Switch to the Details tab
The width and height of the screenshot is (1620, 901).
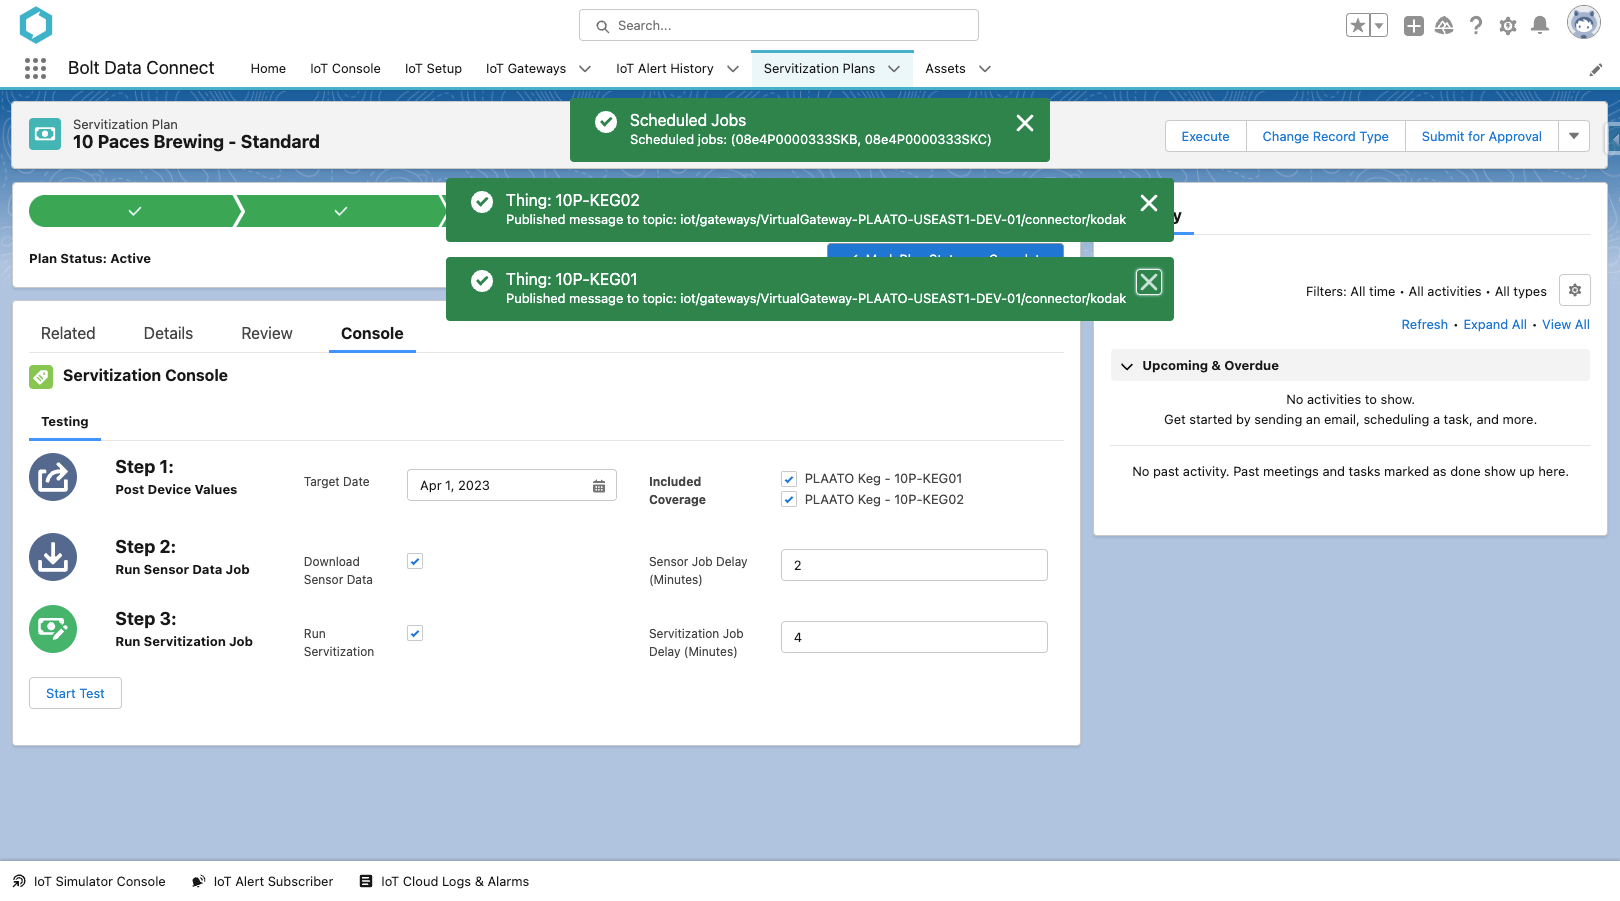coord(168,334)
